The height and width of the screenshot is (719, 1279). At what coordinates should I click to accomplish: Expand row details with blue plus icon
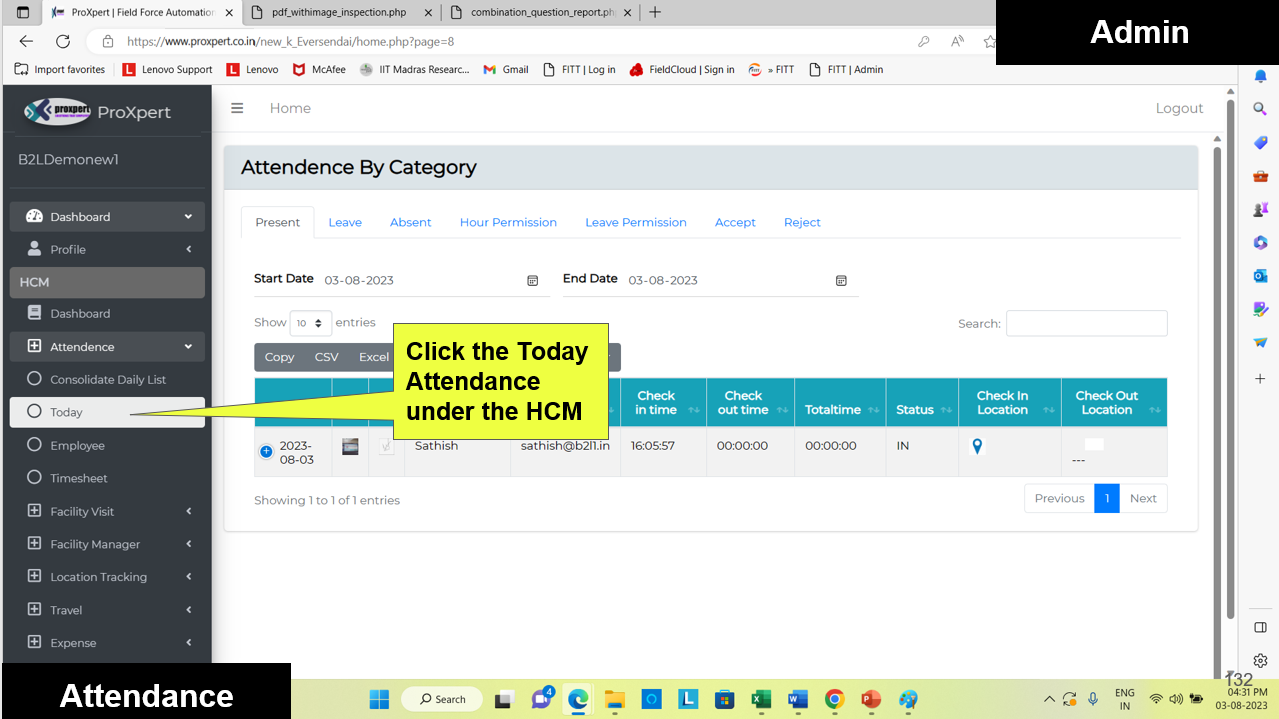click(266, 451)
